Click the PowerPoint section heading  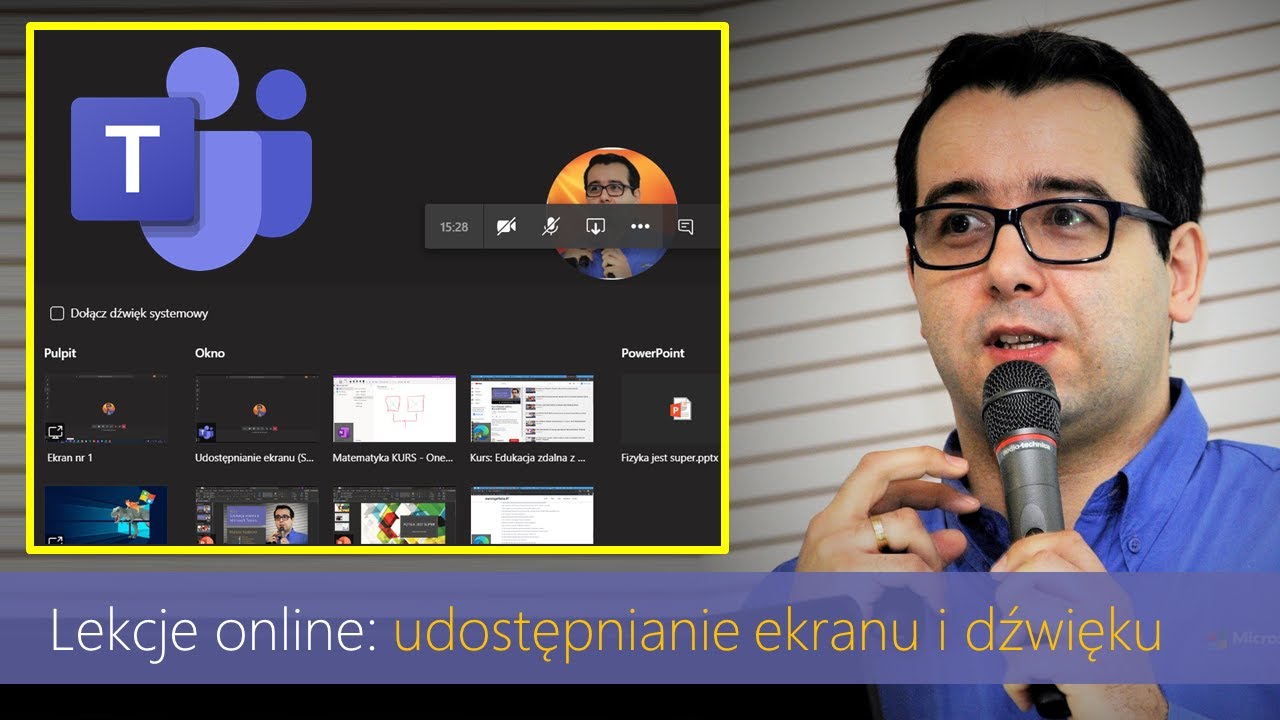coord(653,353)
